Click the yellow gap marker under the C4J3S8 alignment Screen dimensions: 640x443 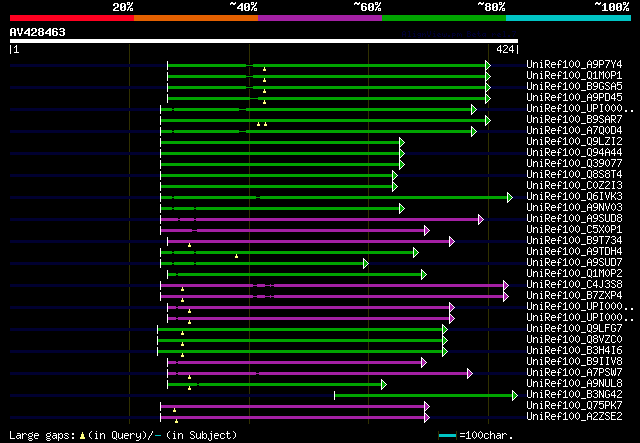tap(182, 289)
